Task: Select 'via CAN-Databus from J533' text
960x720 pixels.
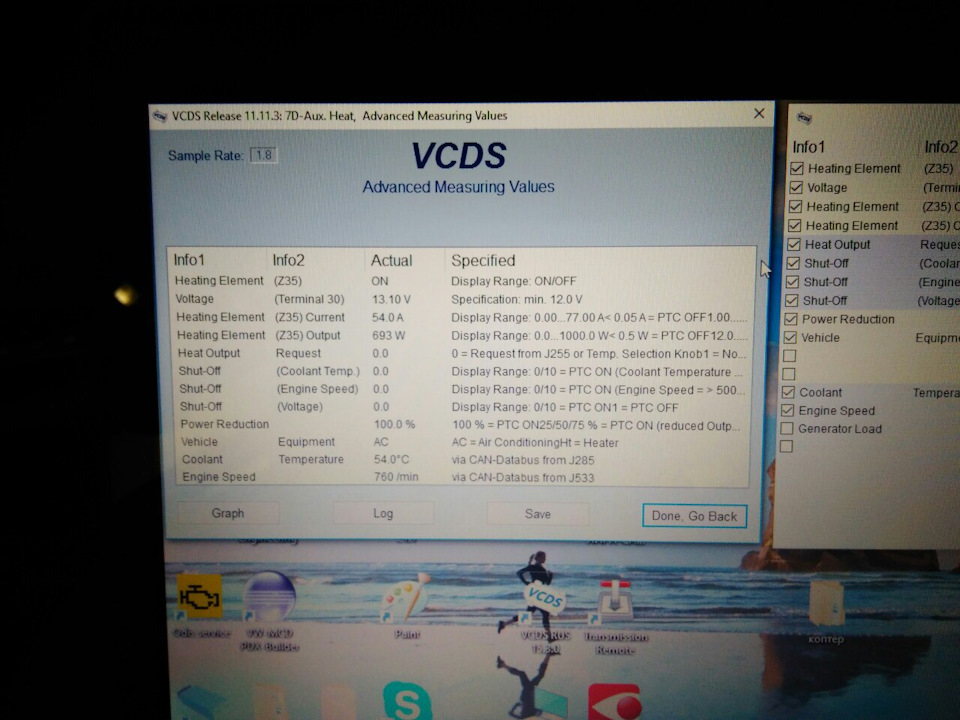Action: point(523,478)
